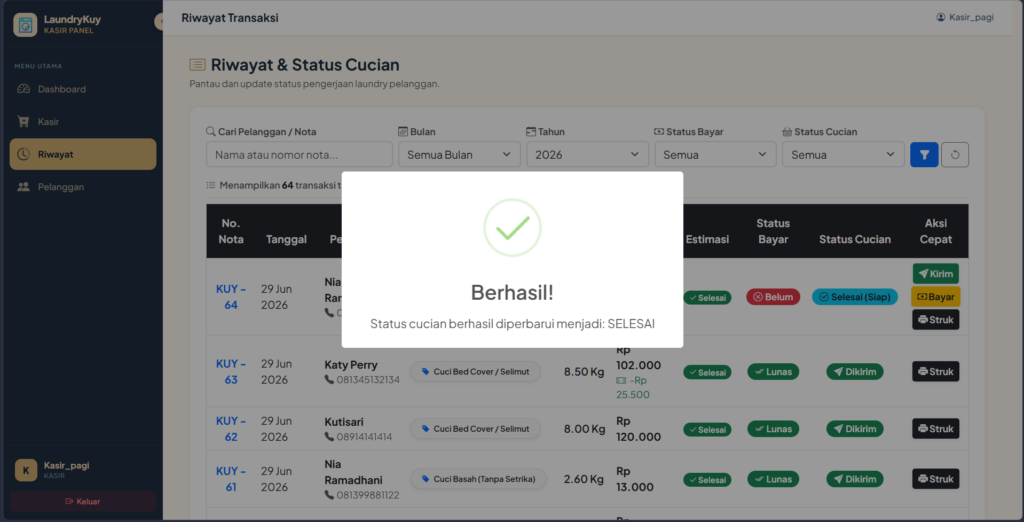Select the Riwayat sidebar item

click(x=83, y=154)
